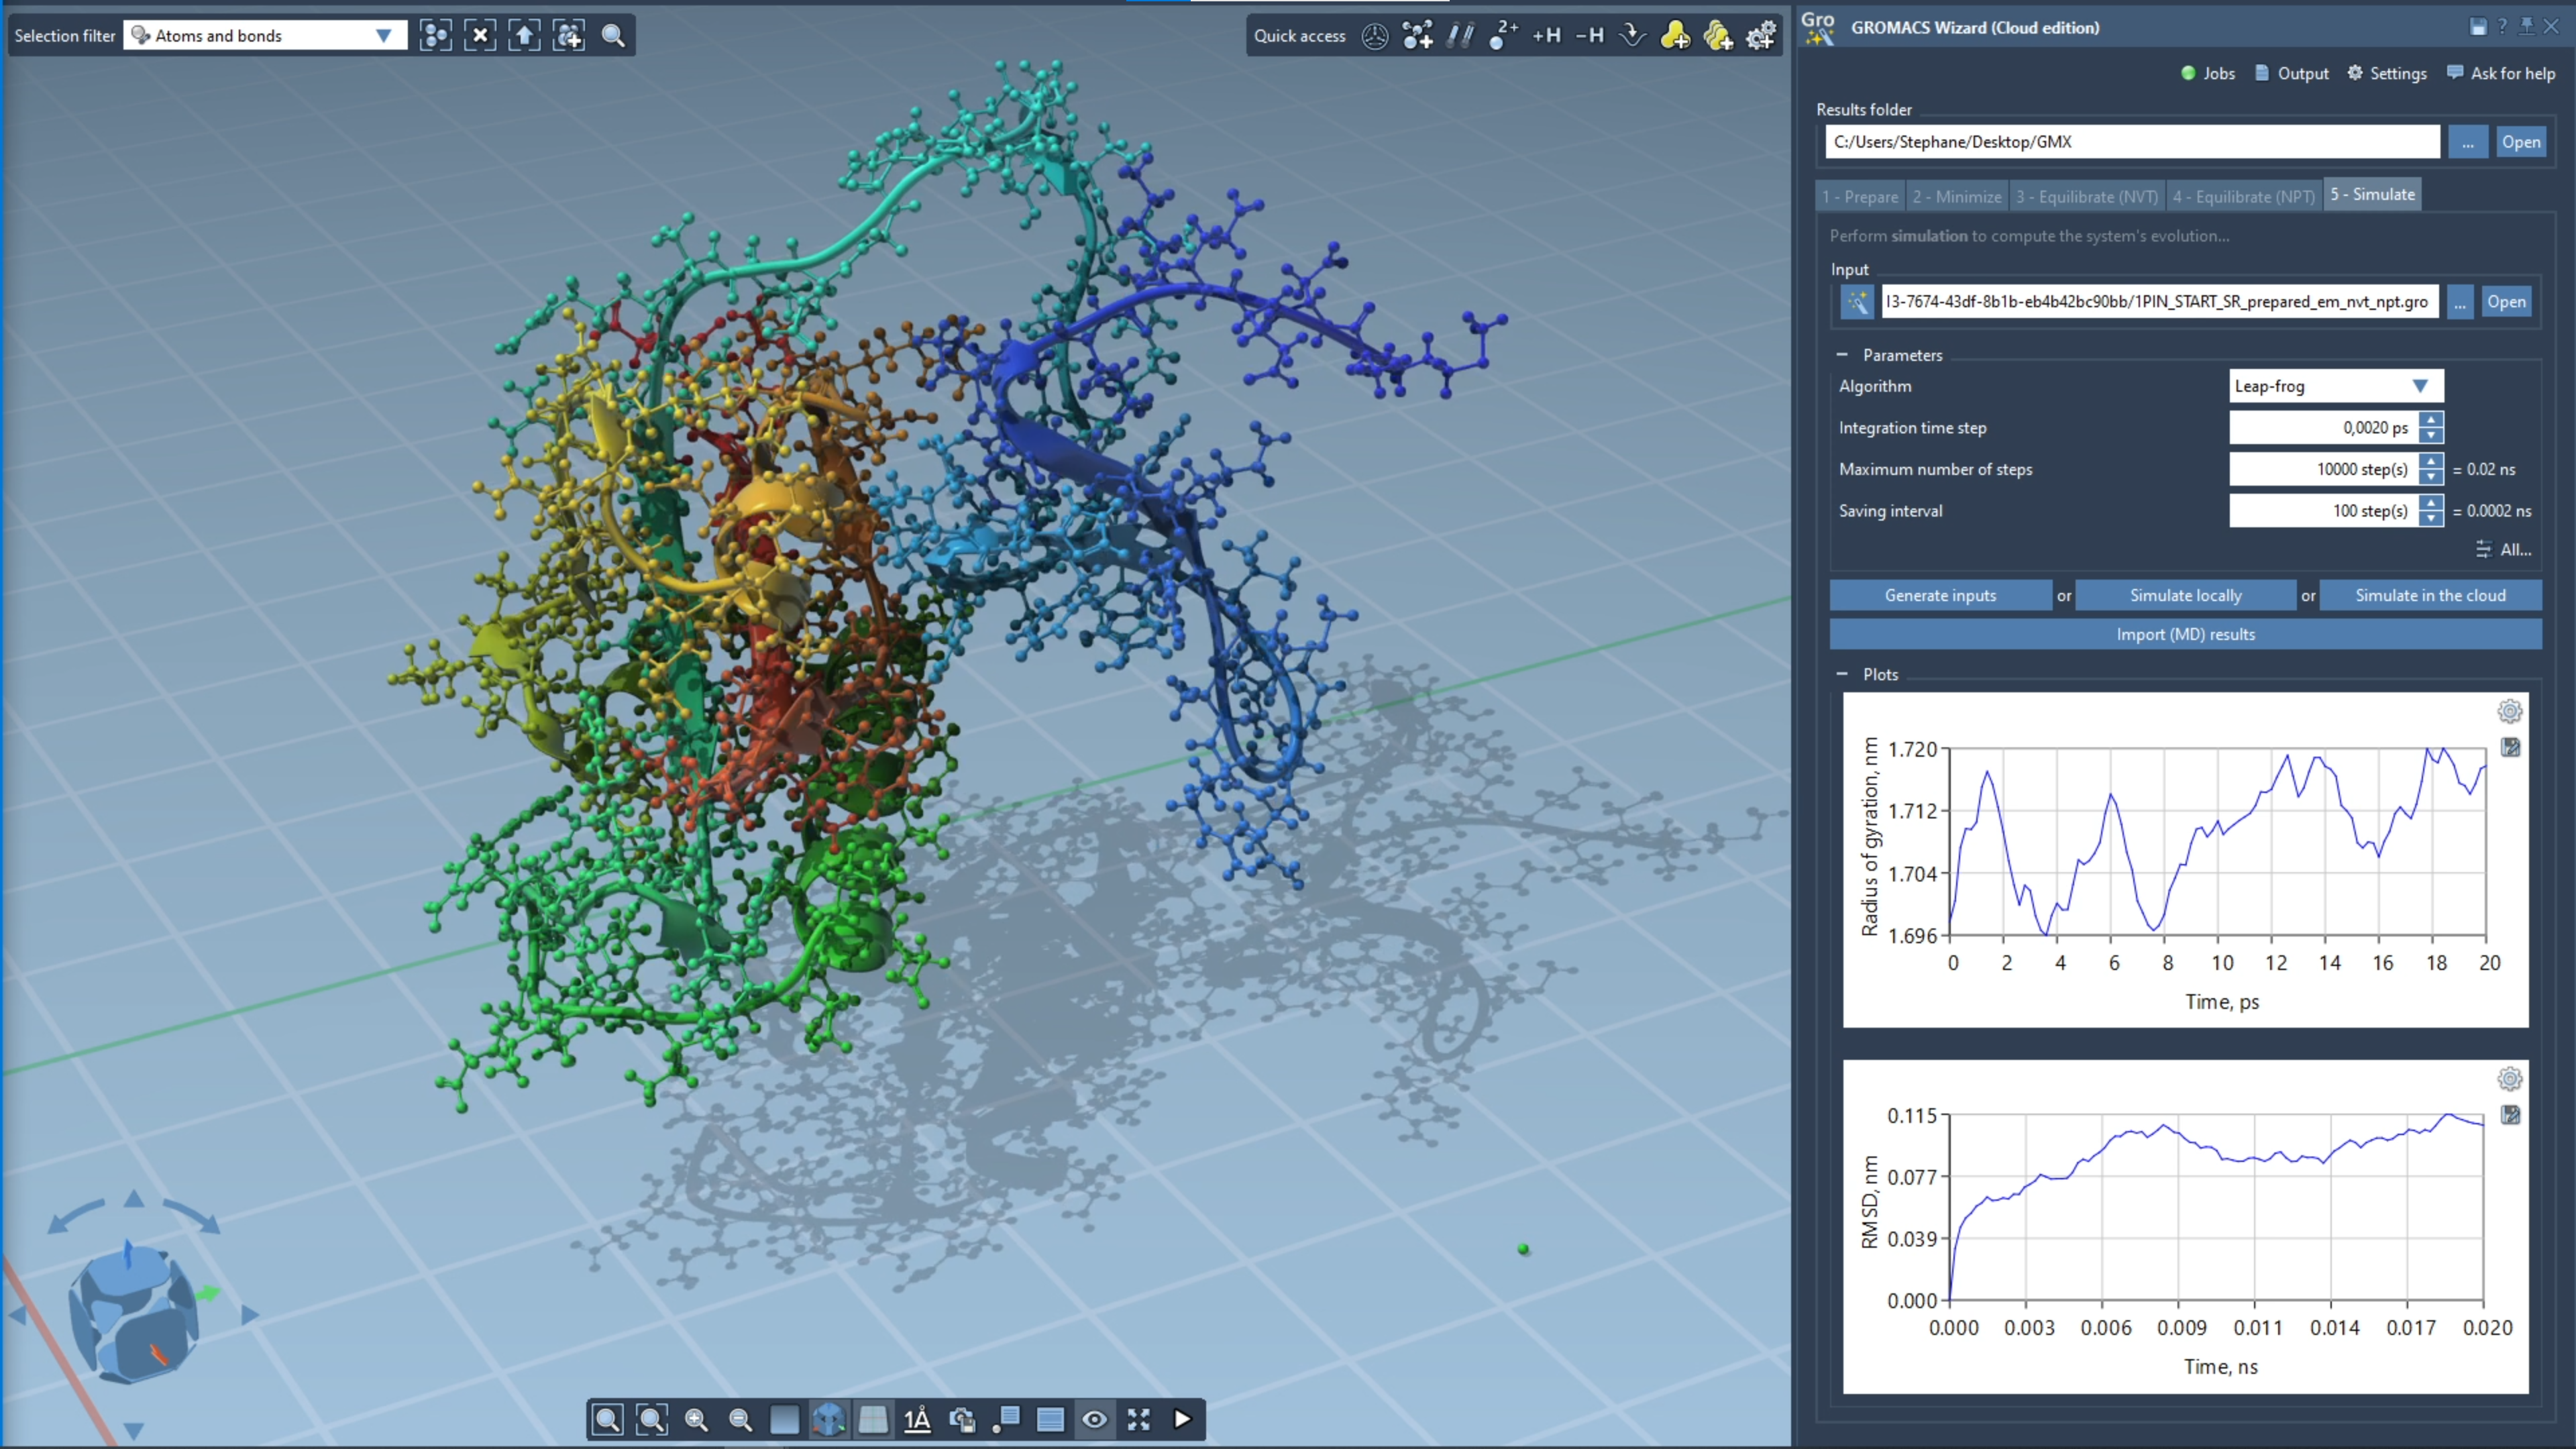Viewport: 2576px width, 1449px height.
Task: Toggle the grid floor display button
Action: click(873, 1419)
